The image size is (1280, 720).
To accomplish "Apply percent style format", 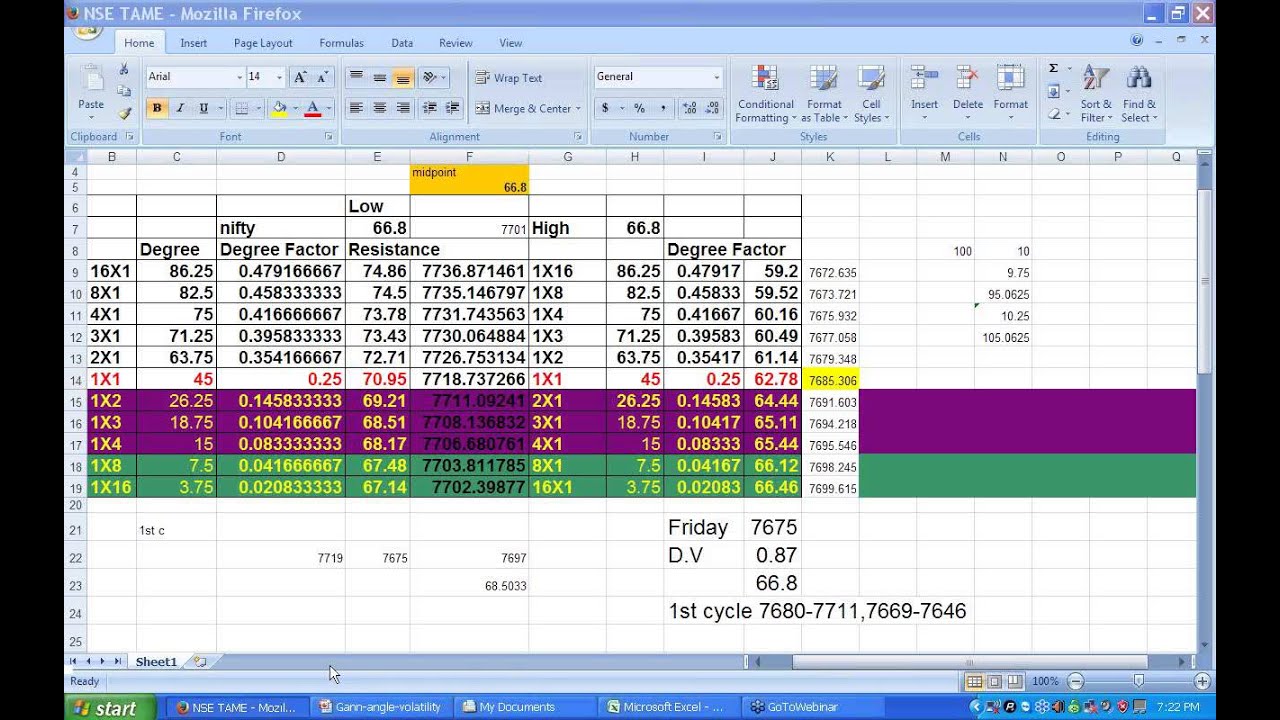I will (639, 108).
